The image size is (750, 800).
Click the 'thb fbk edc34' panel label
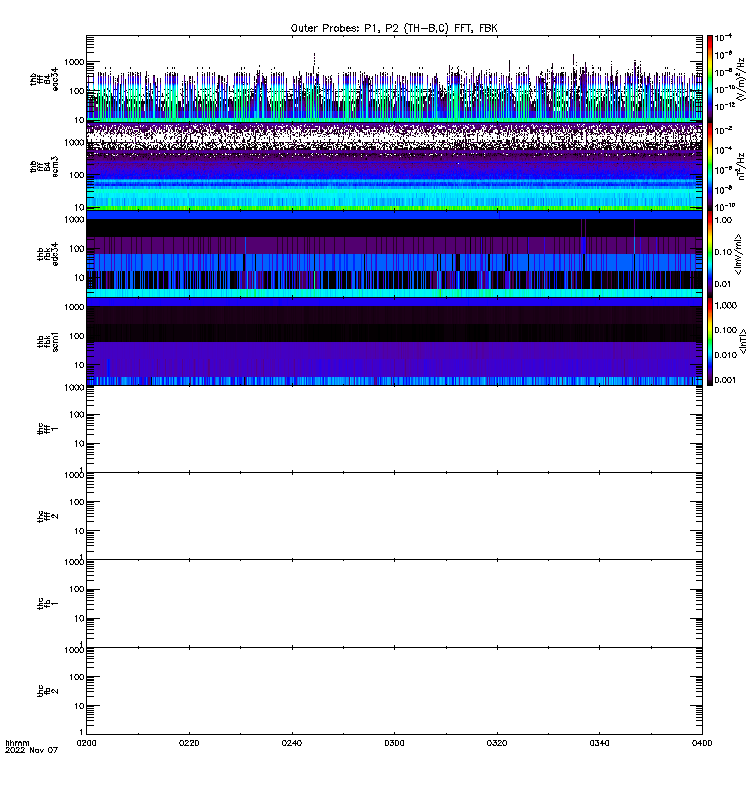(x=48, y=254)
